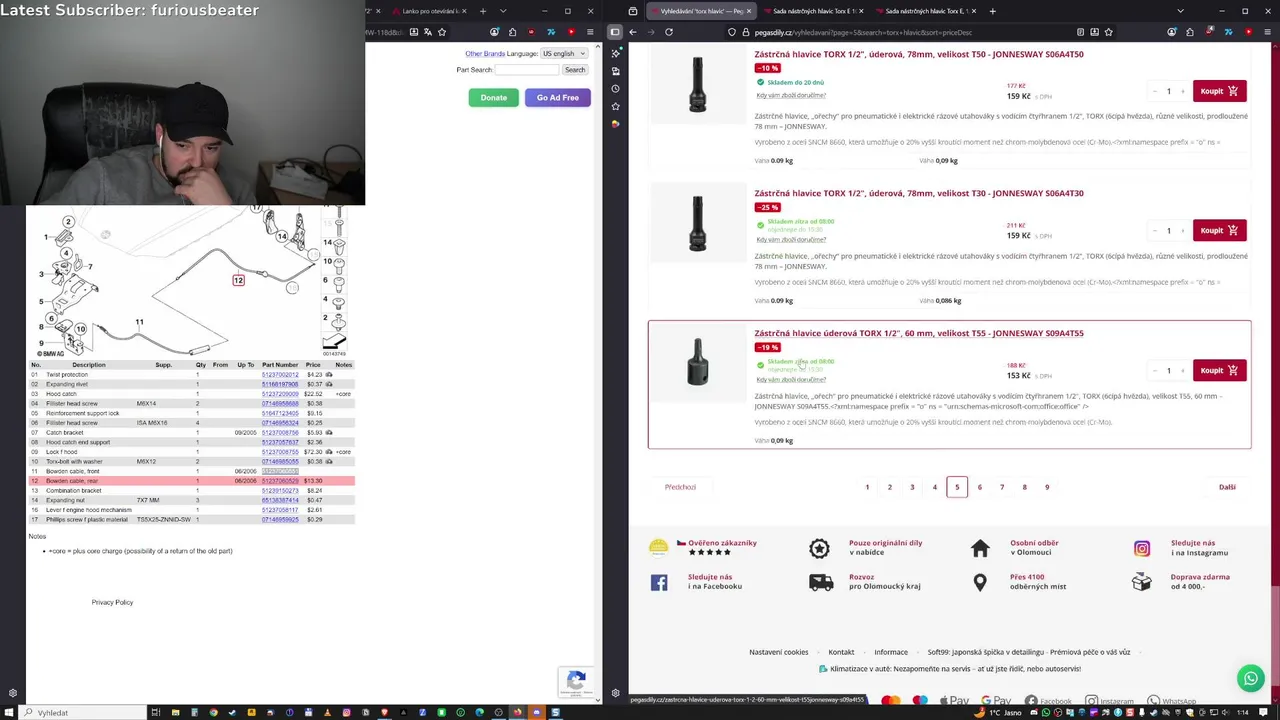Open the Other Brands link
The height and width of the screenshot is (720, 1280).
485,53
